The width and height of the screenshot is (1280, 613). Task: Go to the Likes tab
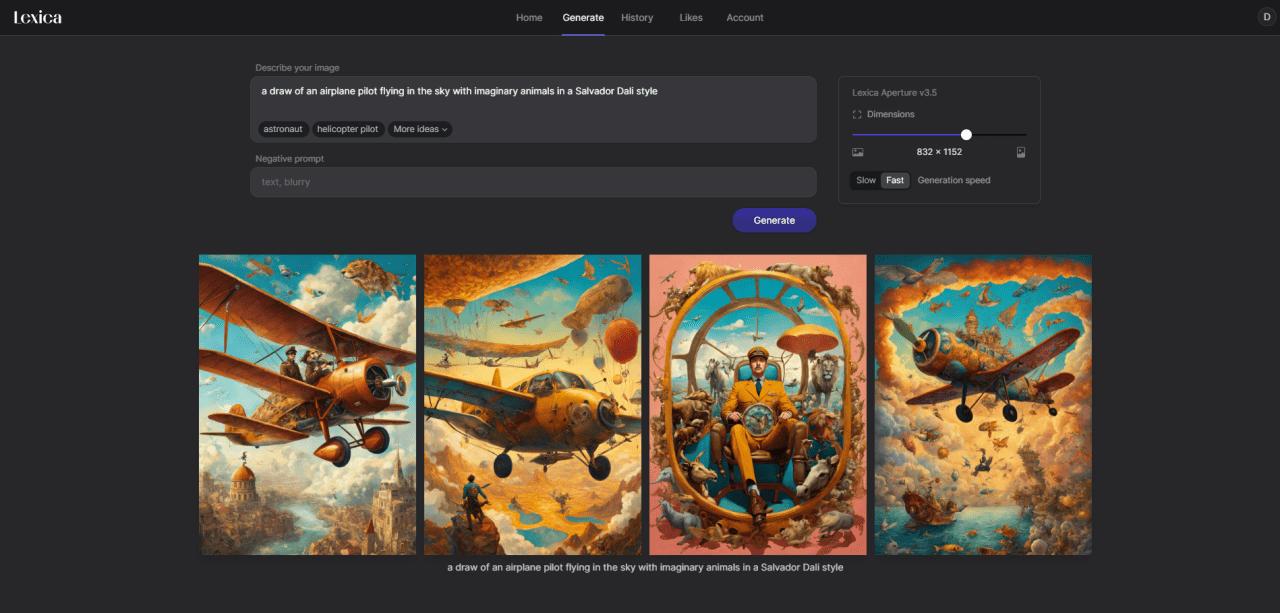click(x=691, y=18)
